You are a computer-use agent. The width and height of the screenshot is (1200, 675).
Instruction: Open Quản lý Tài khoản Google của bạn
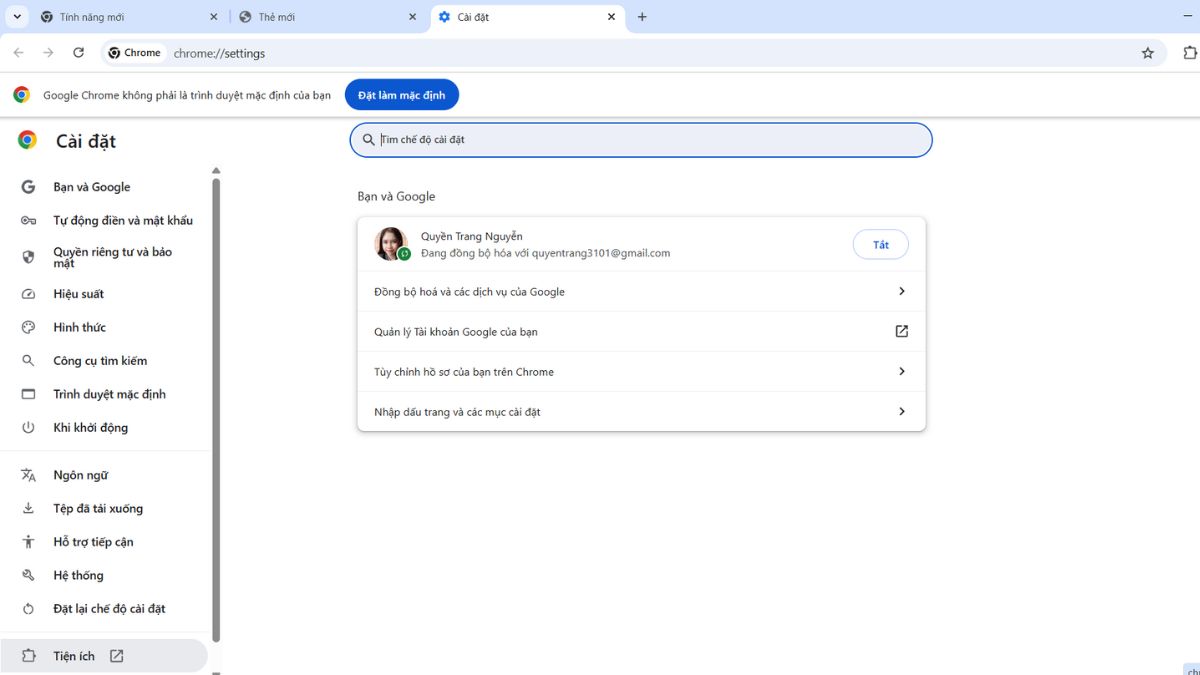[x=641, y=332]
